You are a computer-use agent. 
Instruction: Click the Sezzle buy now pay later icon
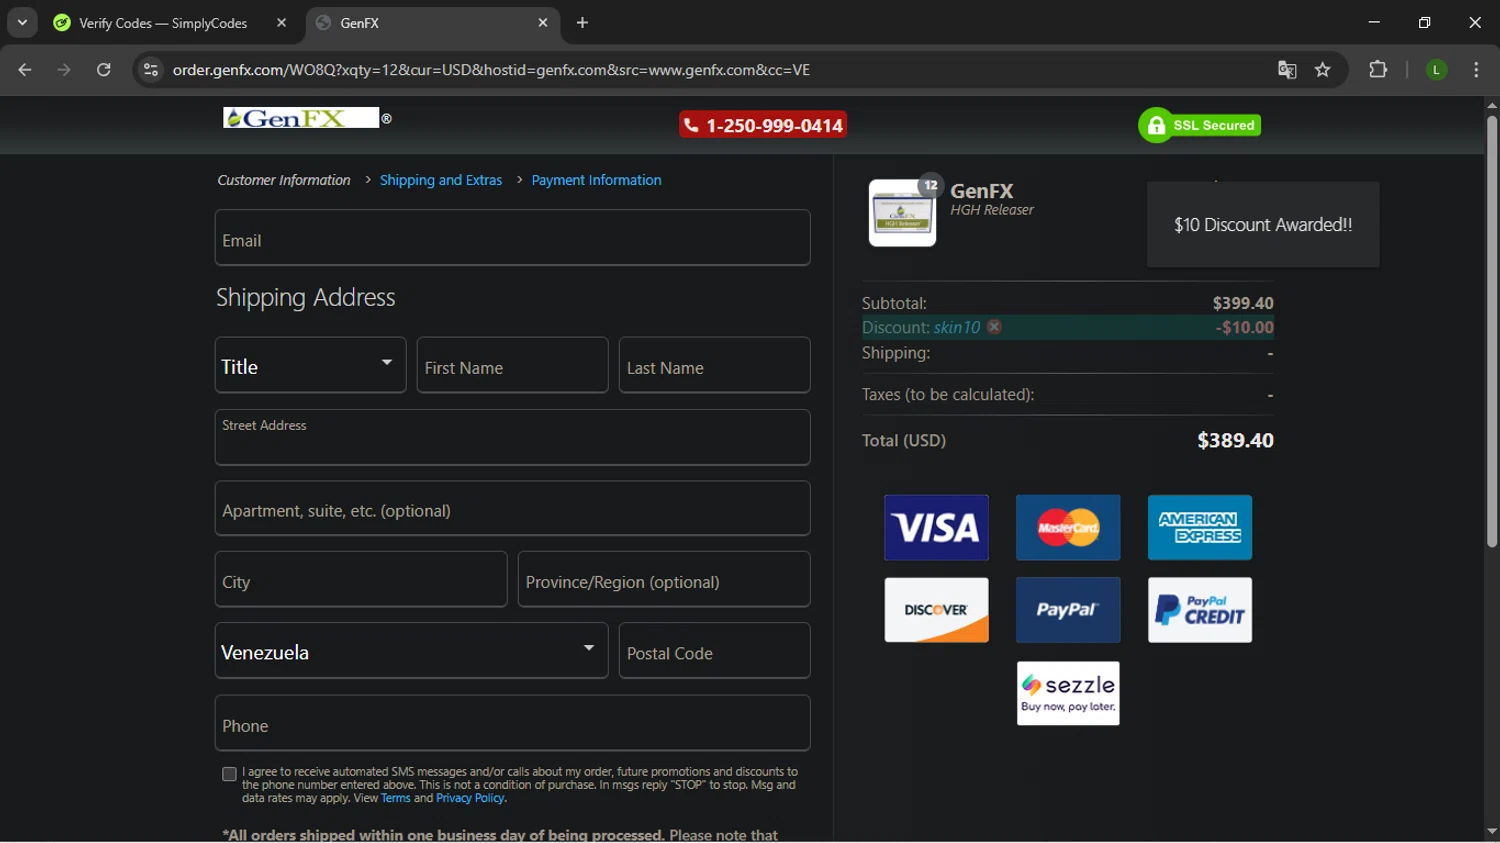pos(1068,693)
